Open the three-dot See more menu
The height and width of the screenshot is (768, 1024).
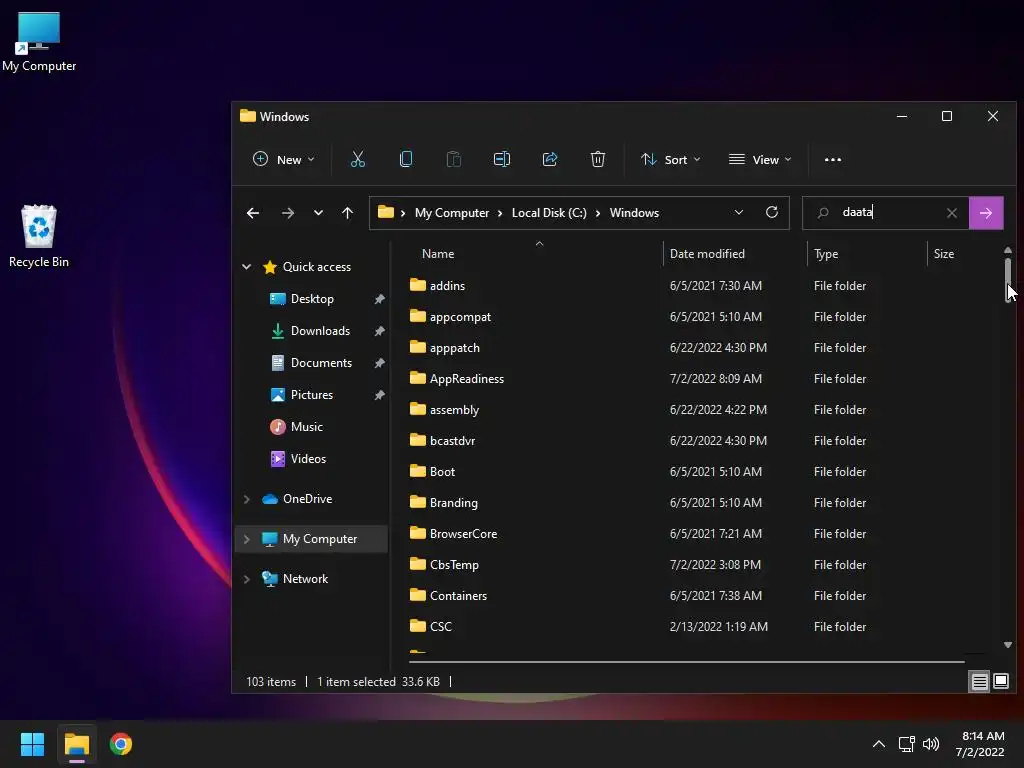pyautogui.click(x=833, y=159)
